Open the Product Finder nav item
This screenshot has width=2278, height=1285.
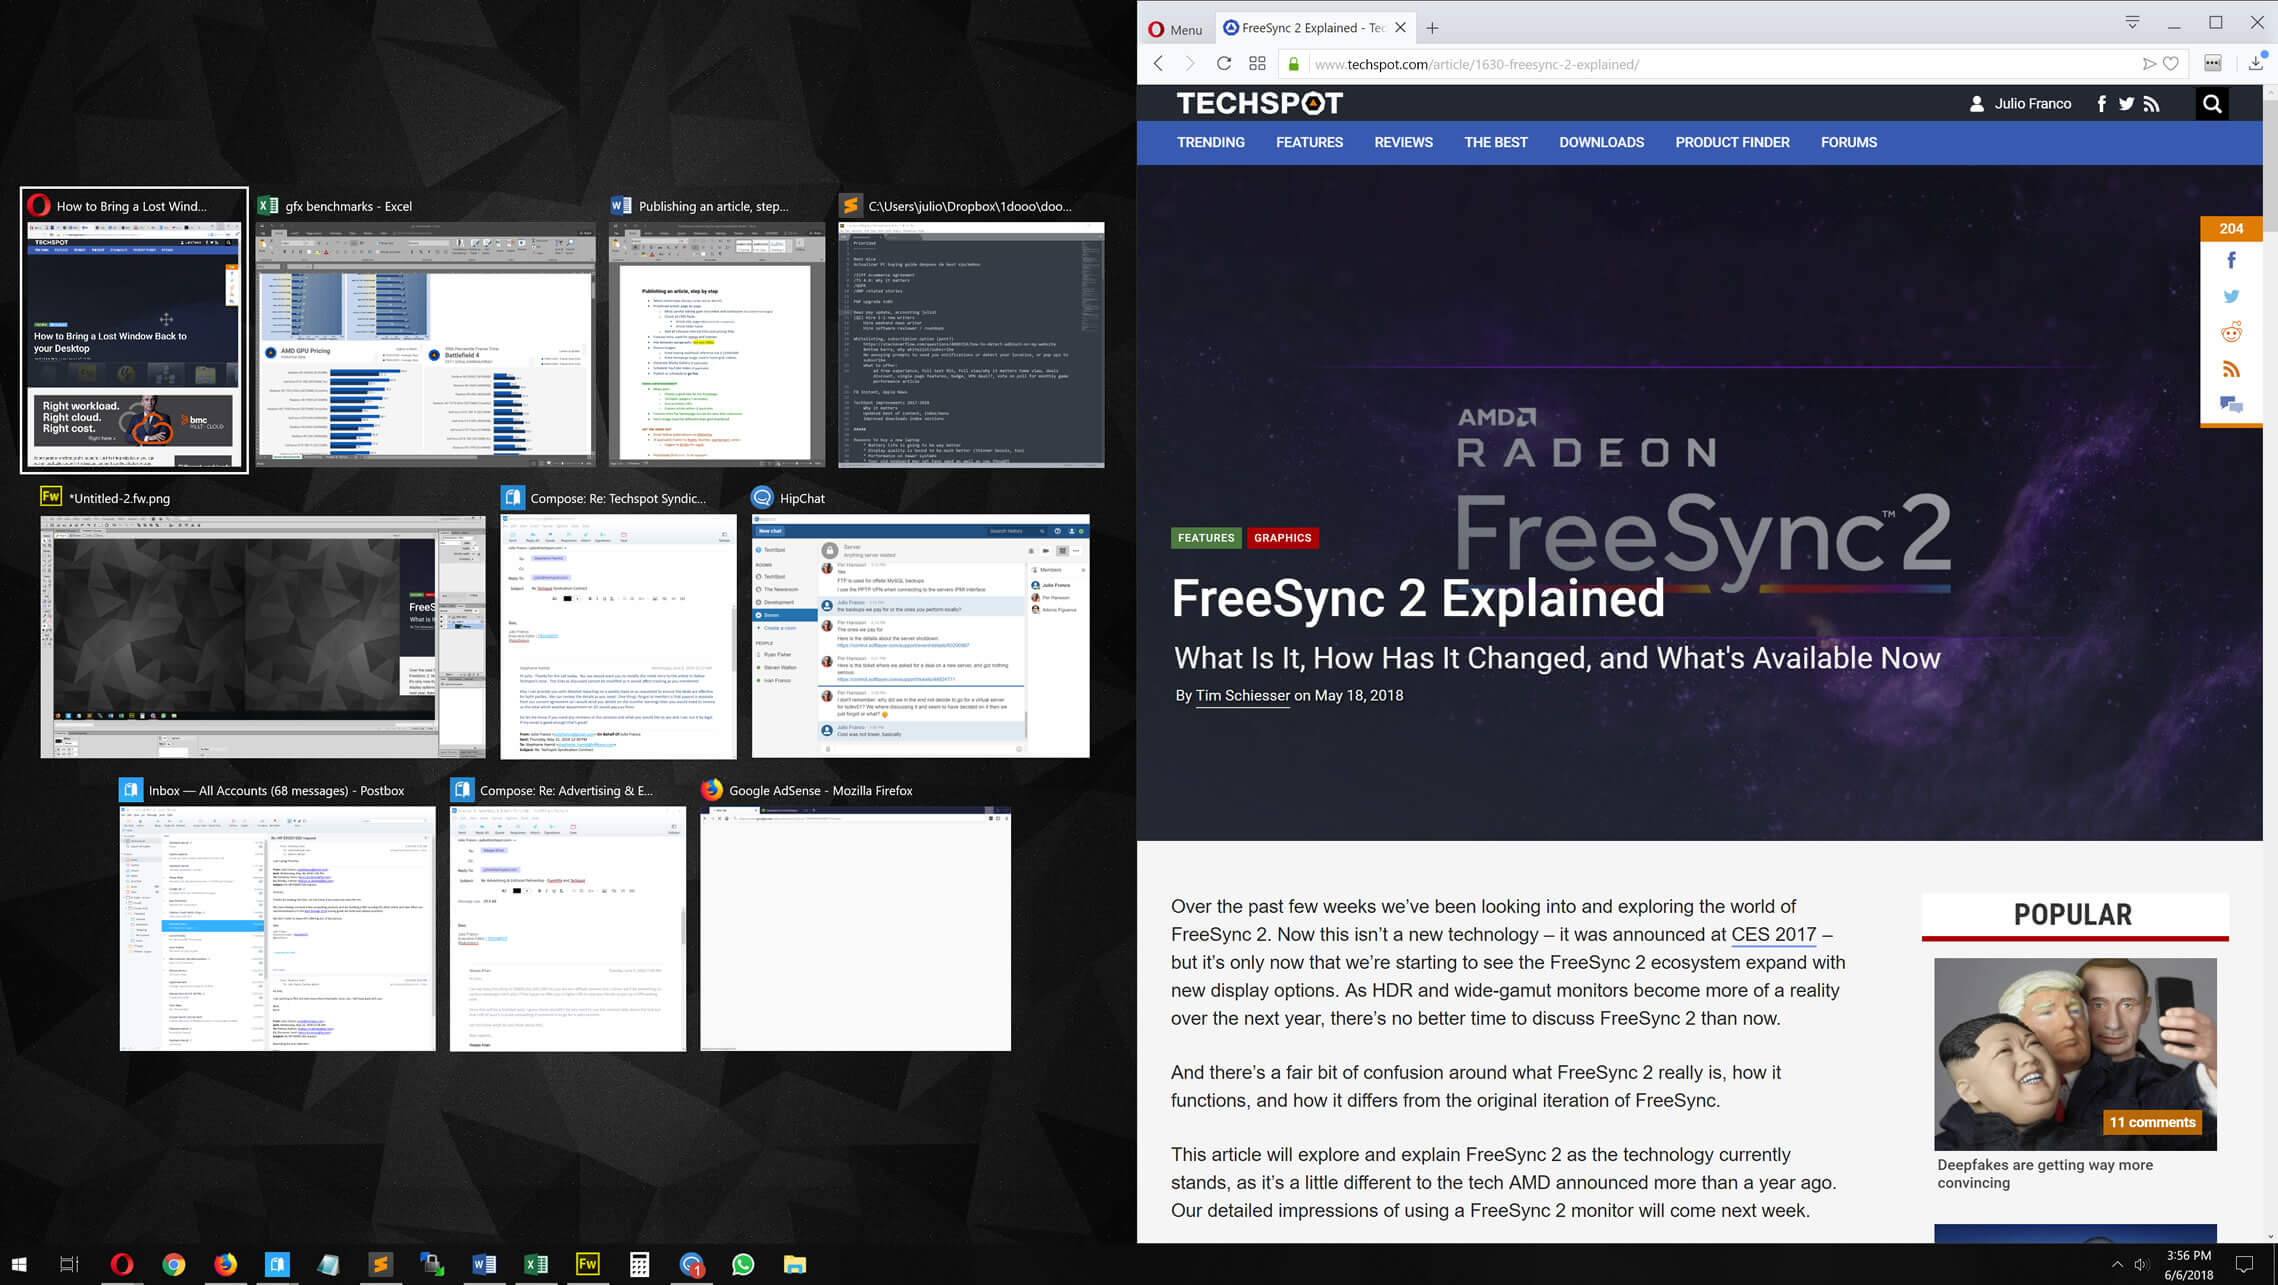click(1732, 142)
